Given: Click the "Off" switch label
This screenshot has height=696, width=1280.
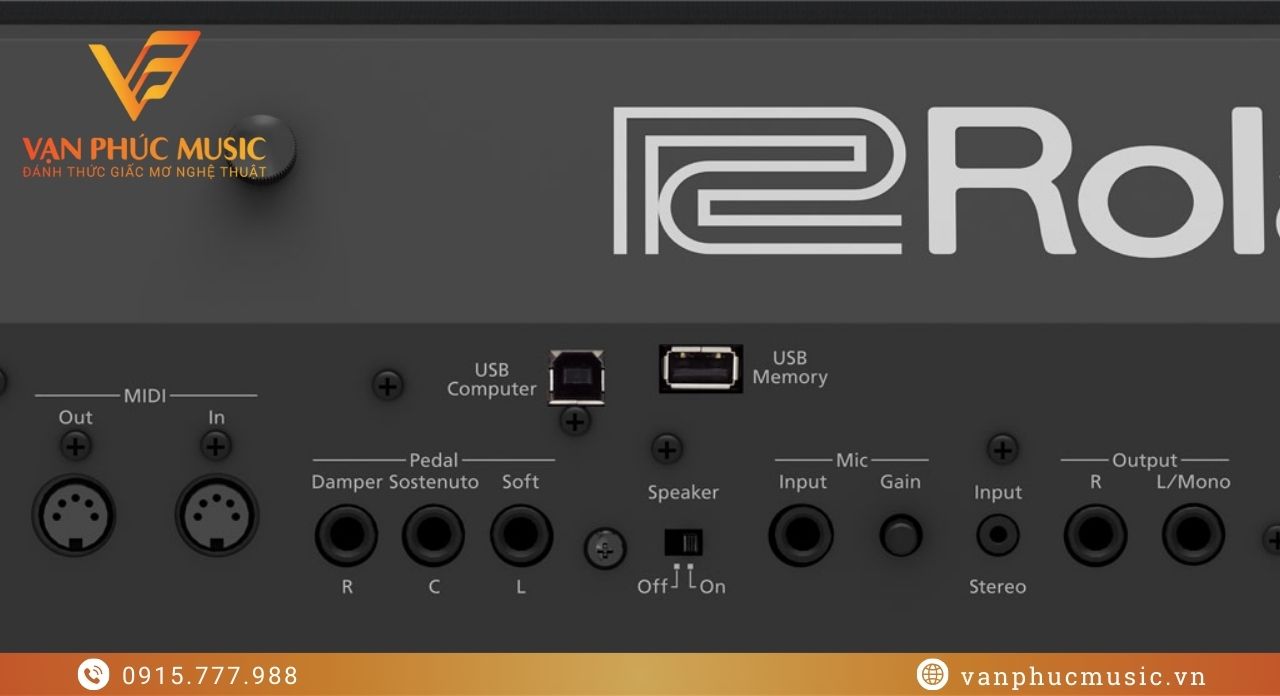Looking at the screenshot, I should point(652,587).
